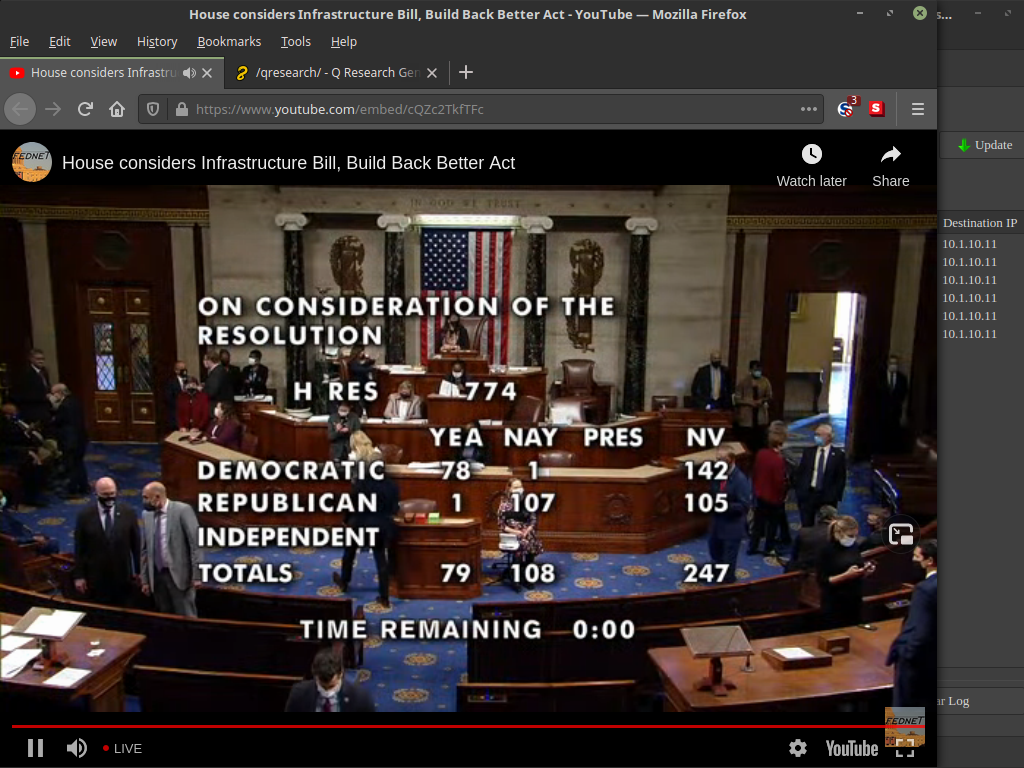Open the Edit menu

pyautogui.click(x=59, y=42)
